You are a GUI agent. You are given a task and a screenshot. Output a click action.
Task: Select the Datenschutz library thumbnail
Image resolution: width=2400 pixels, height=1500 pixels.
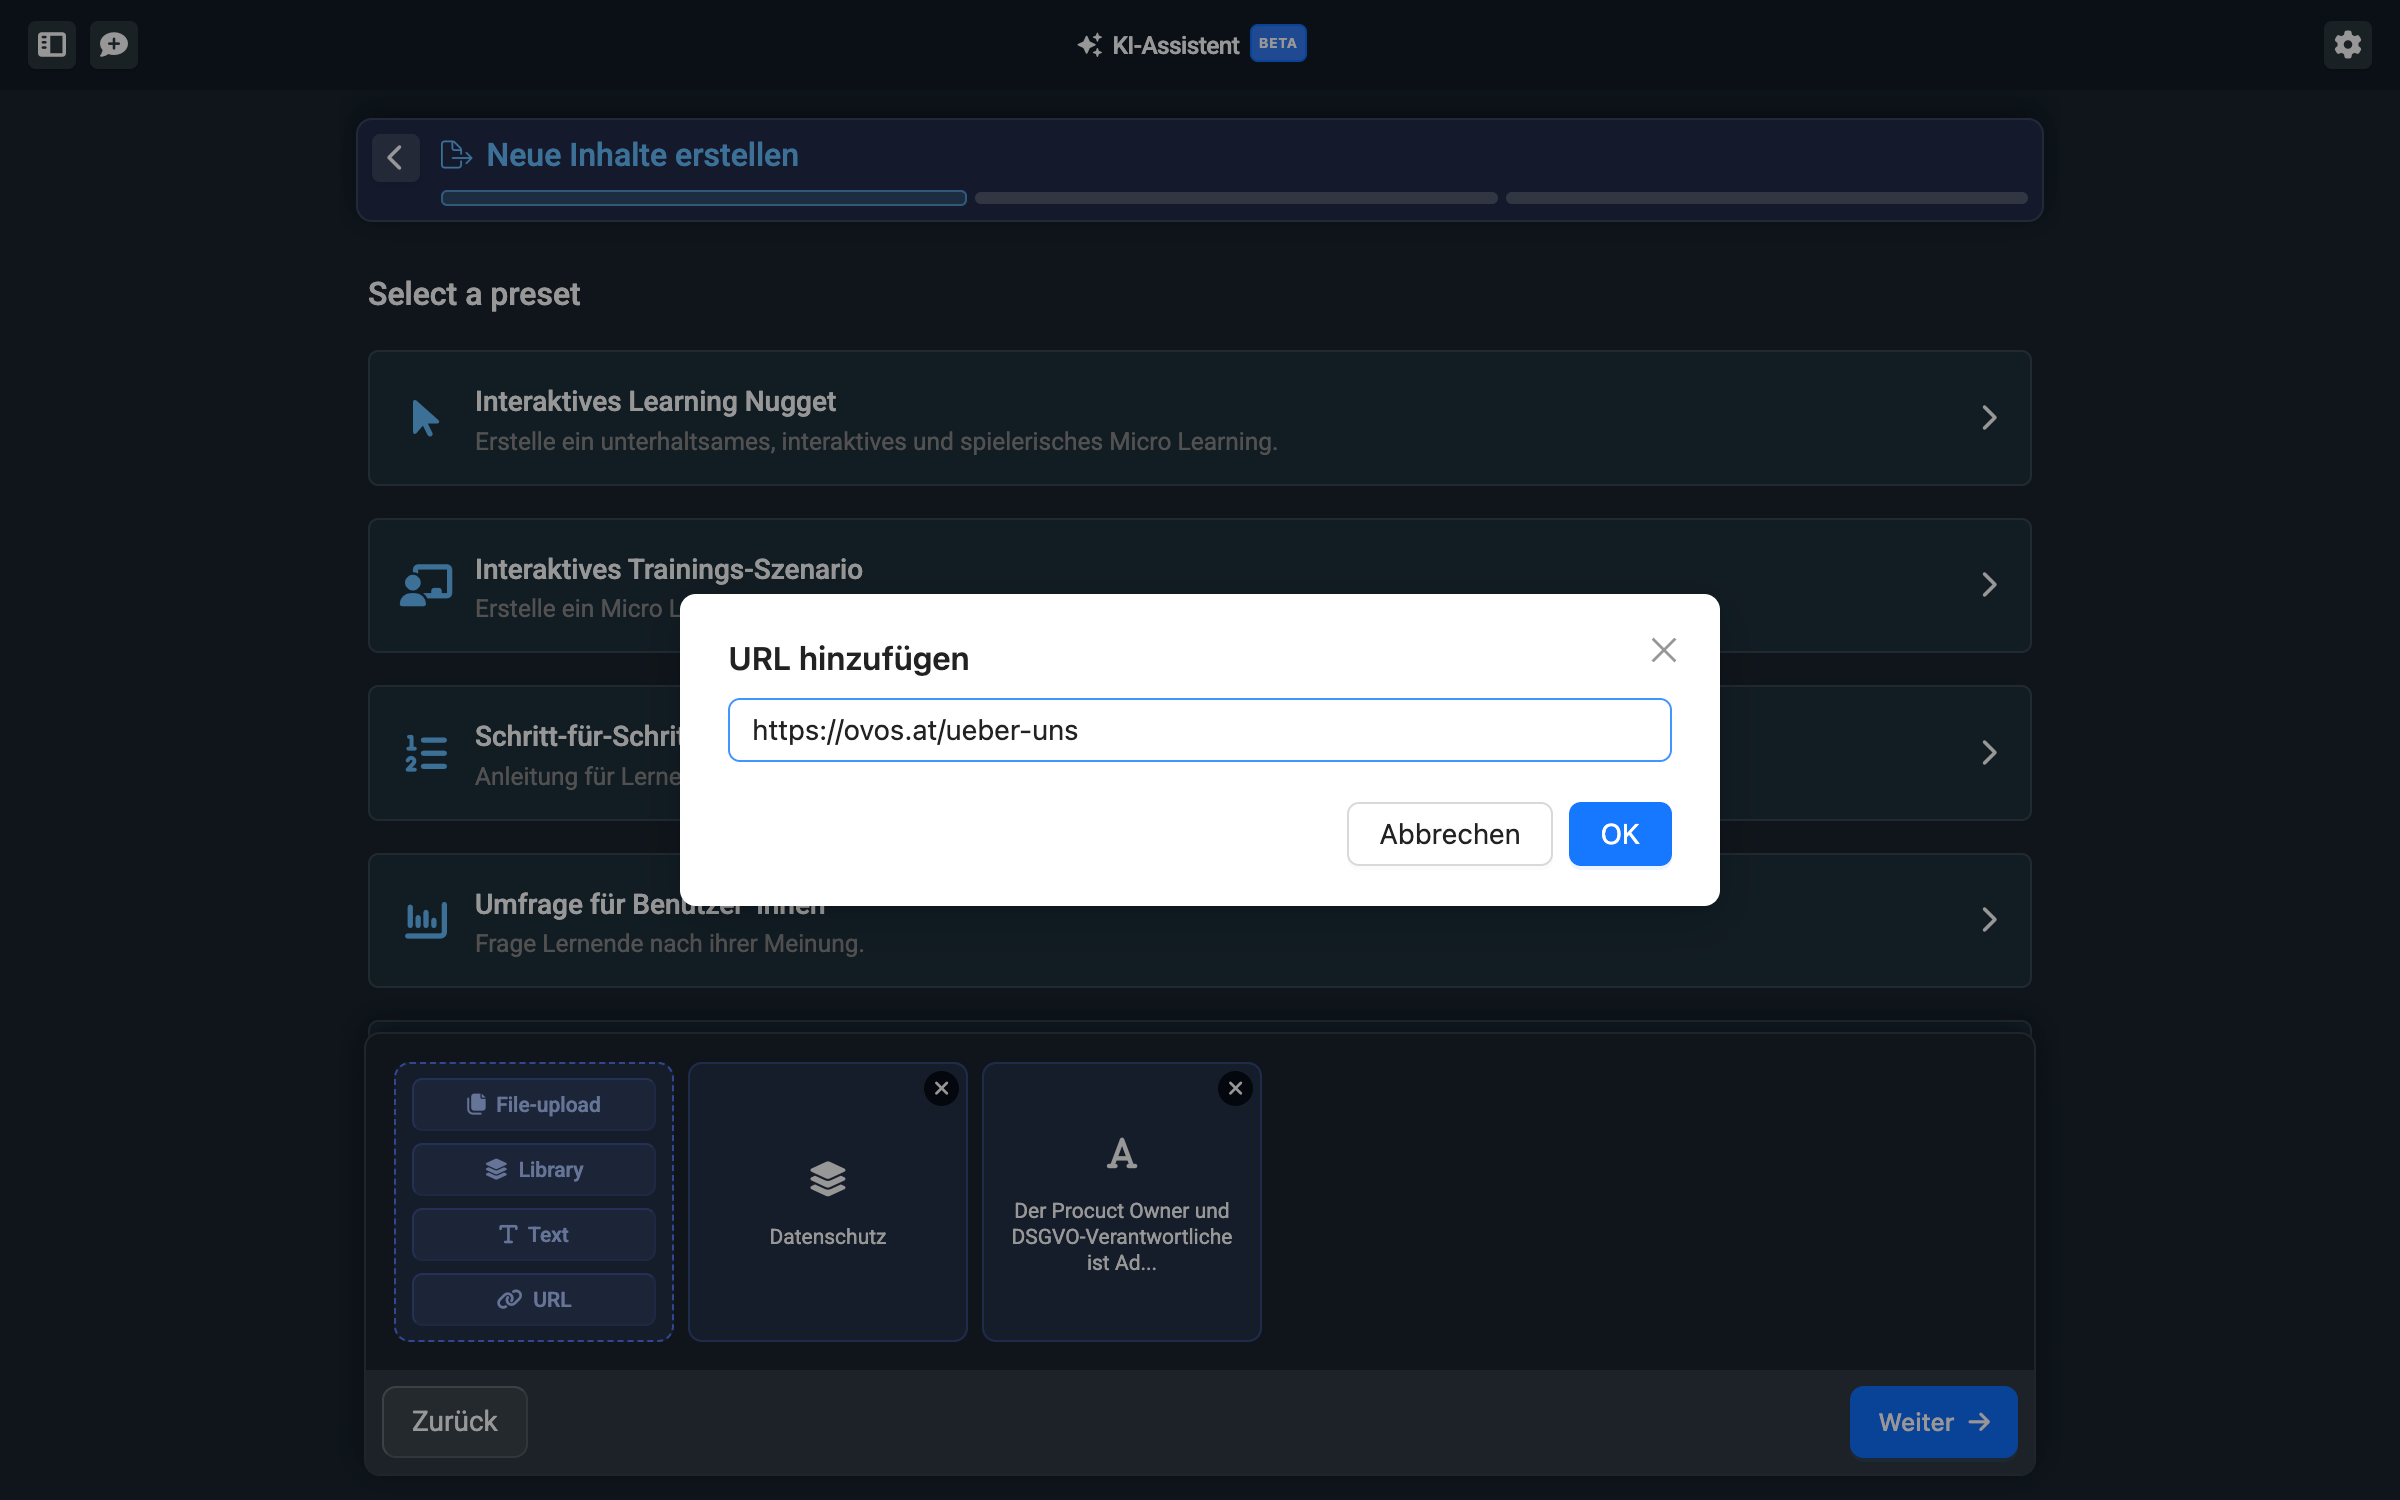click(x=827, y=1202)
